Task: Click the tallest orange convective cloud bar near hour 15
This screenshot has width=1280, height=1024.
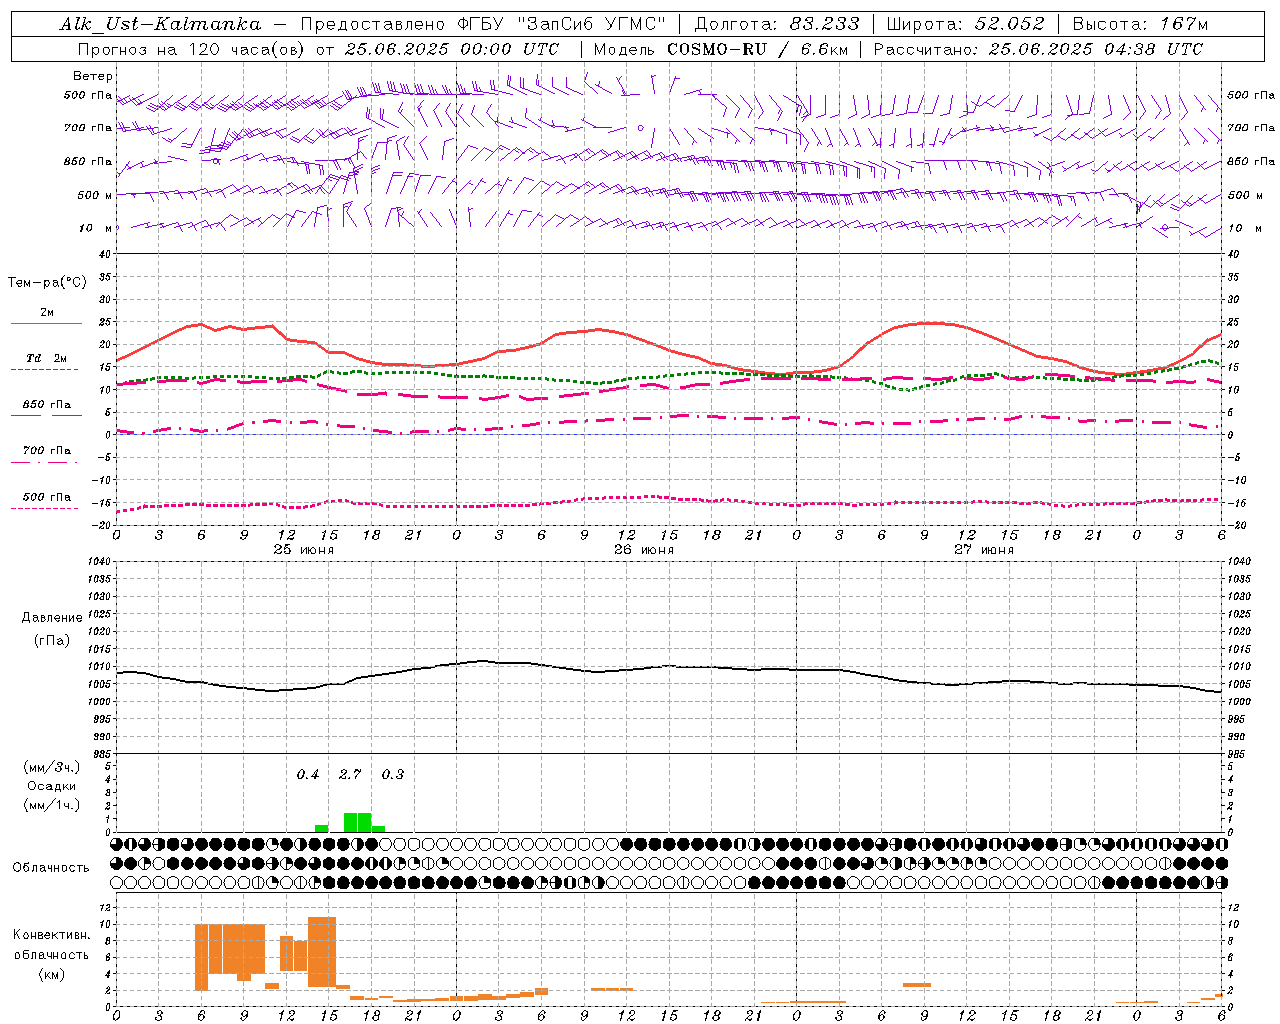Action: click(x=322, y=951)
